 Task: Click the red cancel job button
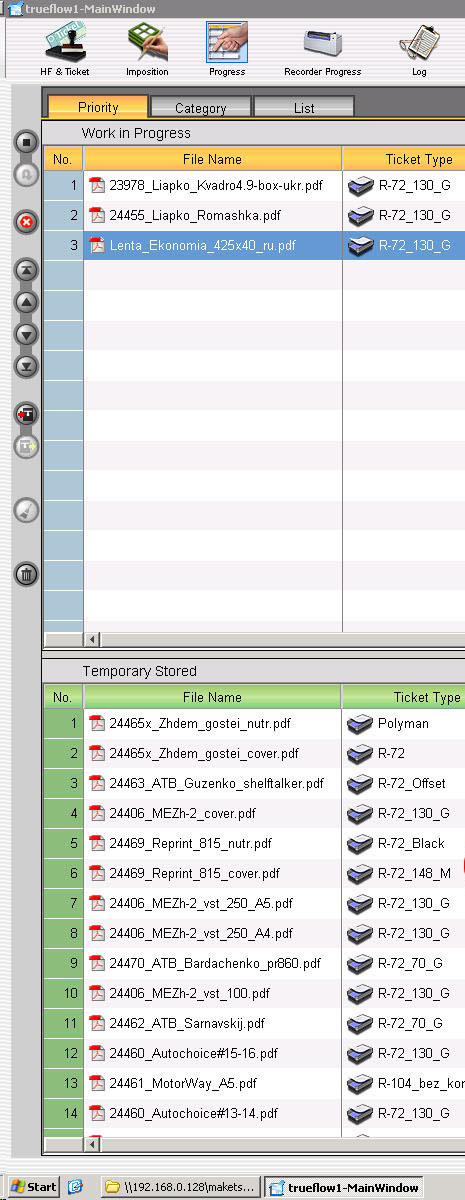[27, 222]
